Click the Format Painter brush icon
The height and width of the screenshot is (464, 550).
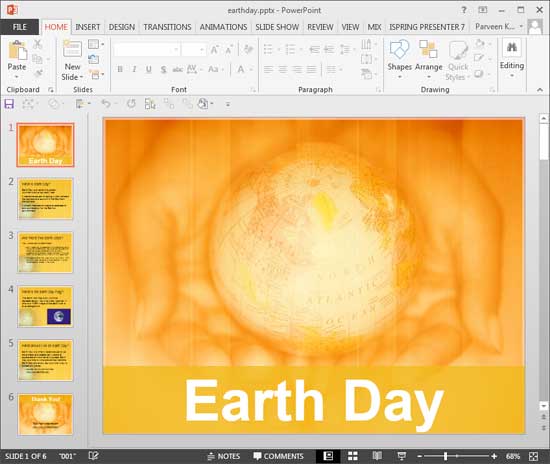38,73
